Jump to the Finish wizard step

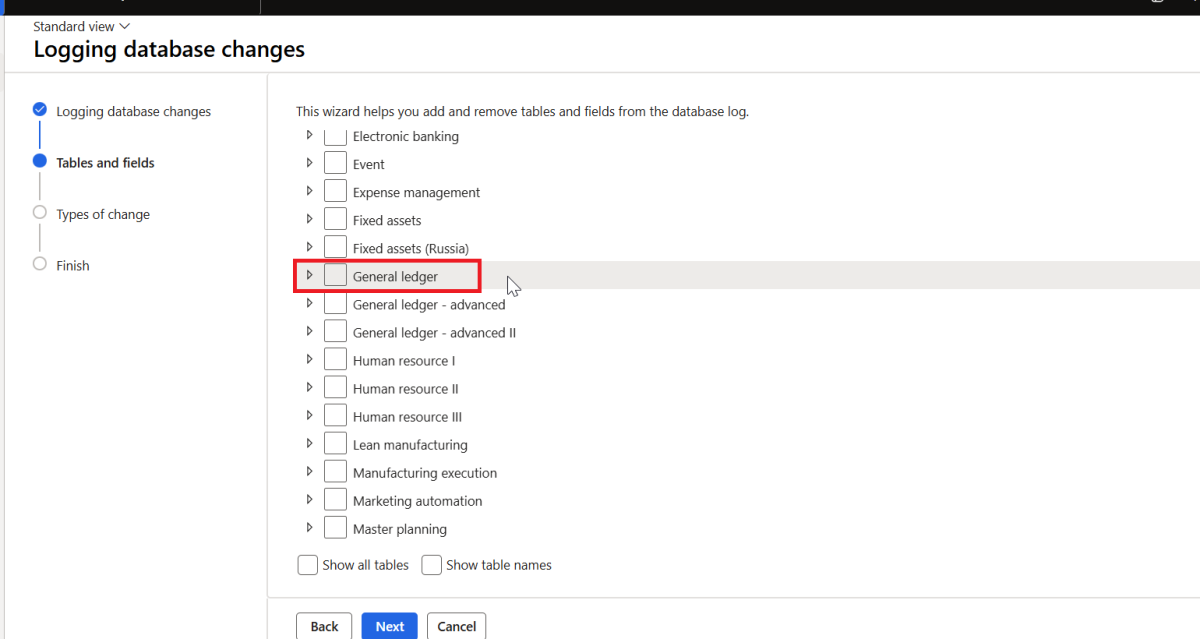coord(73,266)
